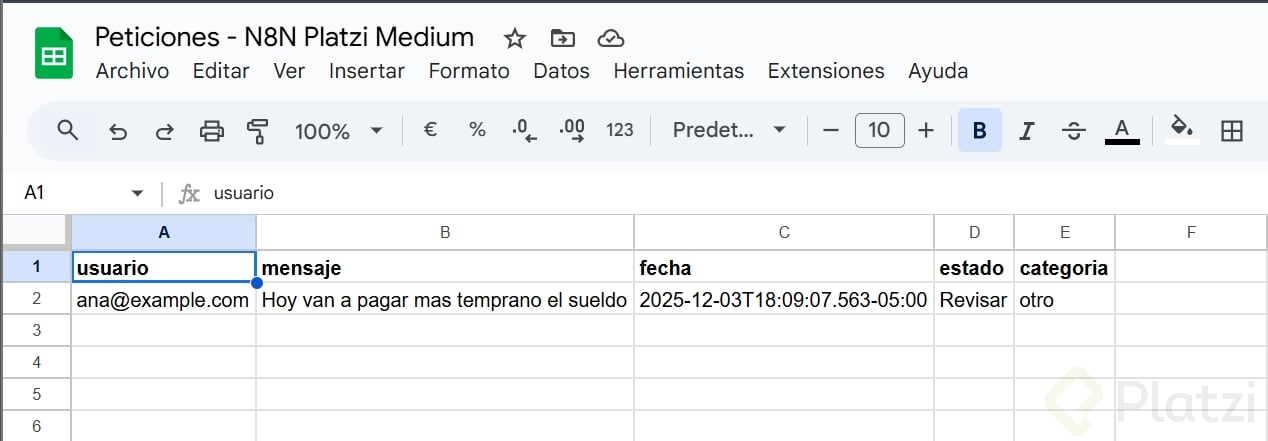Image resolution: width=1268 pixels, height=441 pixels.
Task: Undo the last action
Action: (118, 131)
